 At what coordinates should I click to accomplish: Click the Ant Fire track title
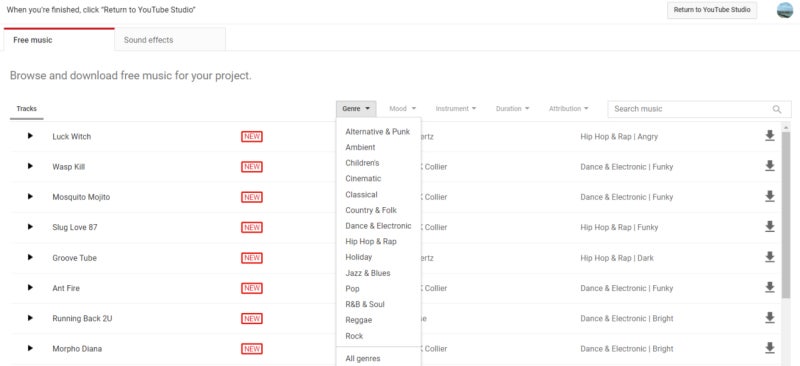tap(66, 288)
